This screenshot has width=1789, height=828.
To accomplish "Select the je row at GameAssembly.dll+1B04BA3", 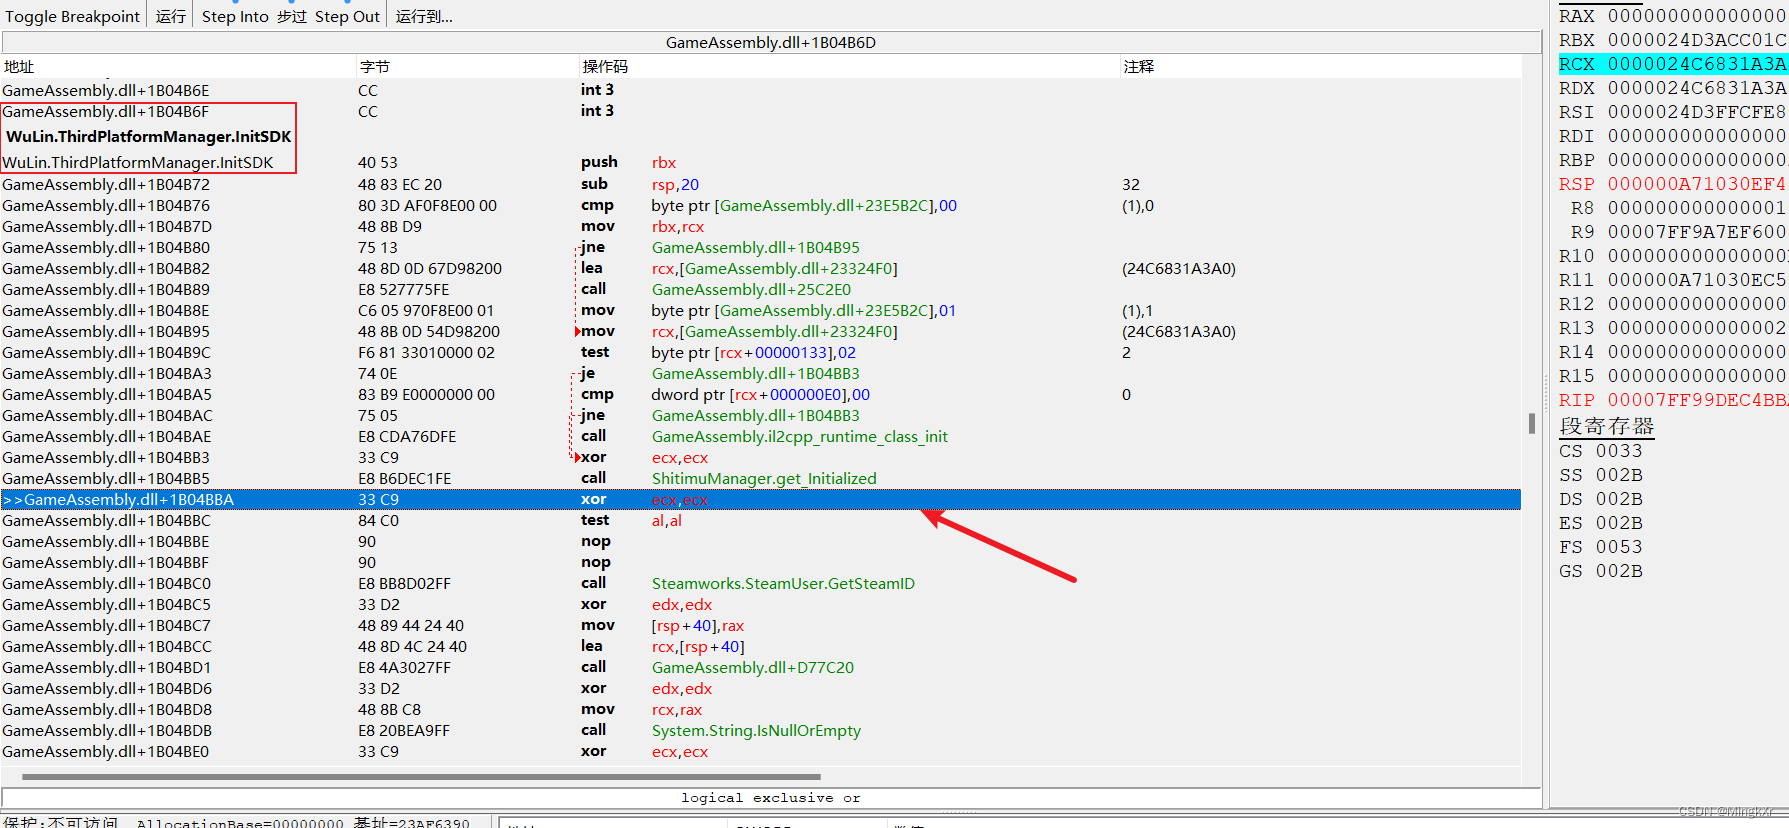I will 761,373.
